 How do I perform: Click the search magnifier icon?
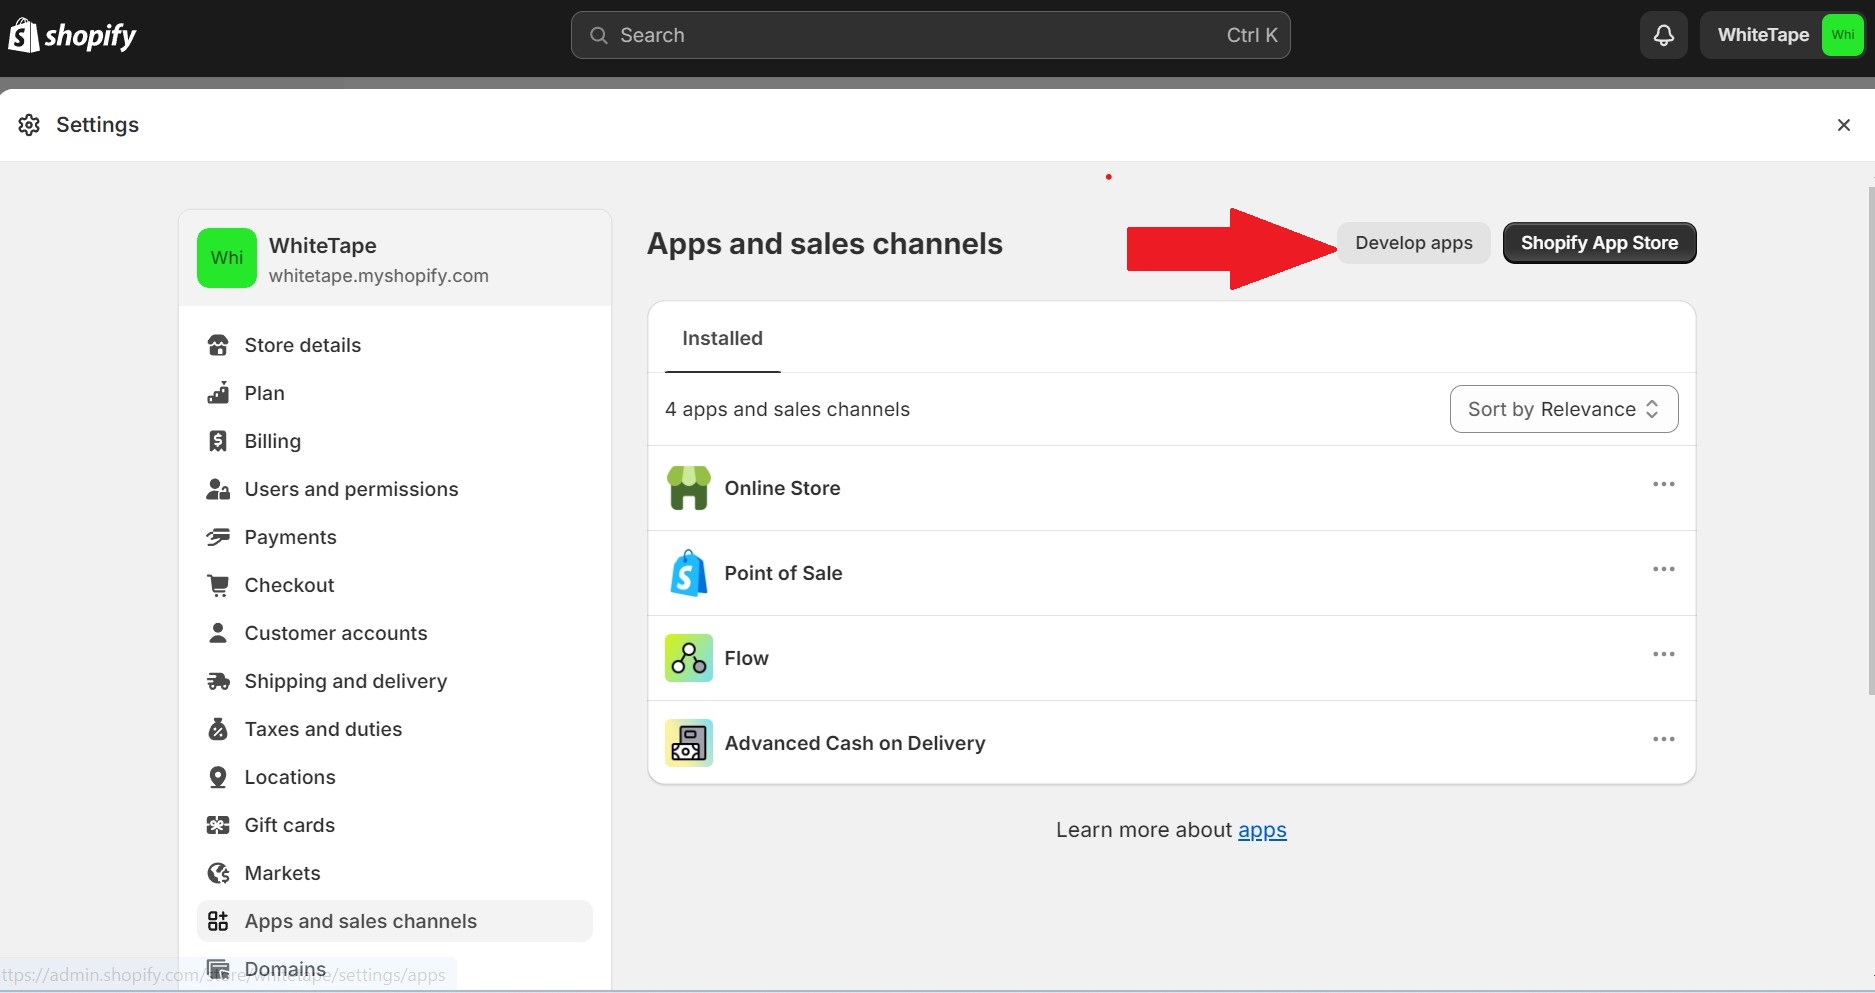point(599,35)
